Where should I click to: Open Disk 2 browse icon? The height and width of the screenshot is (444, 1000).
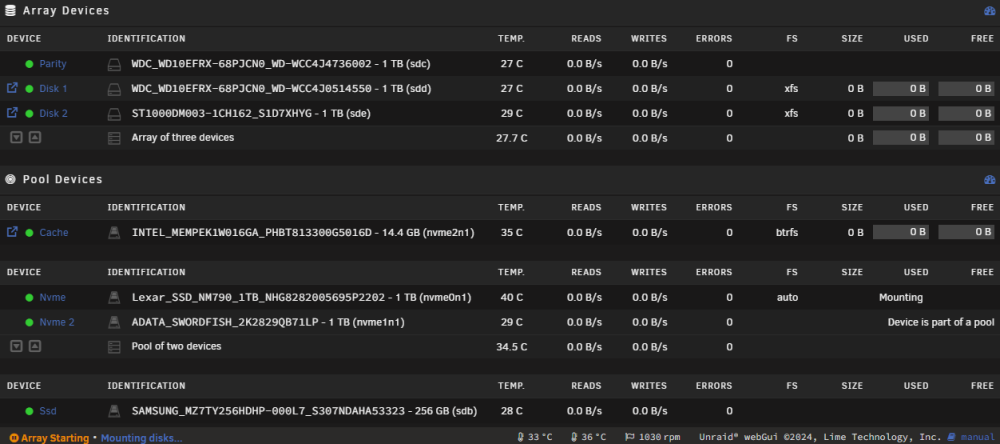tap(12, 113)
